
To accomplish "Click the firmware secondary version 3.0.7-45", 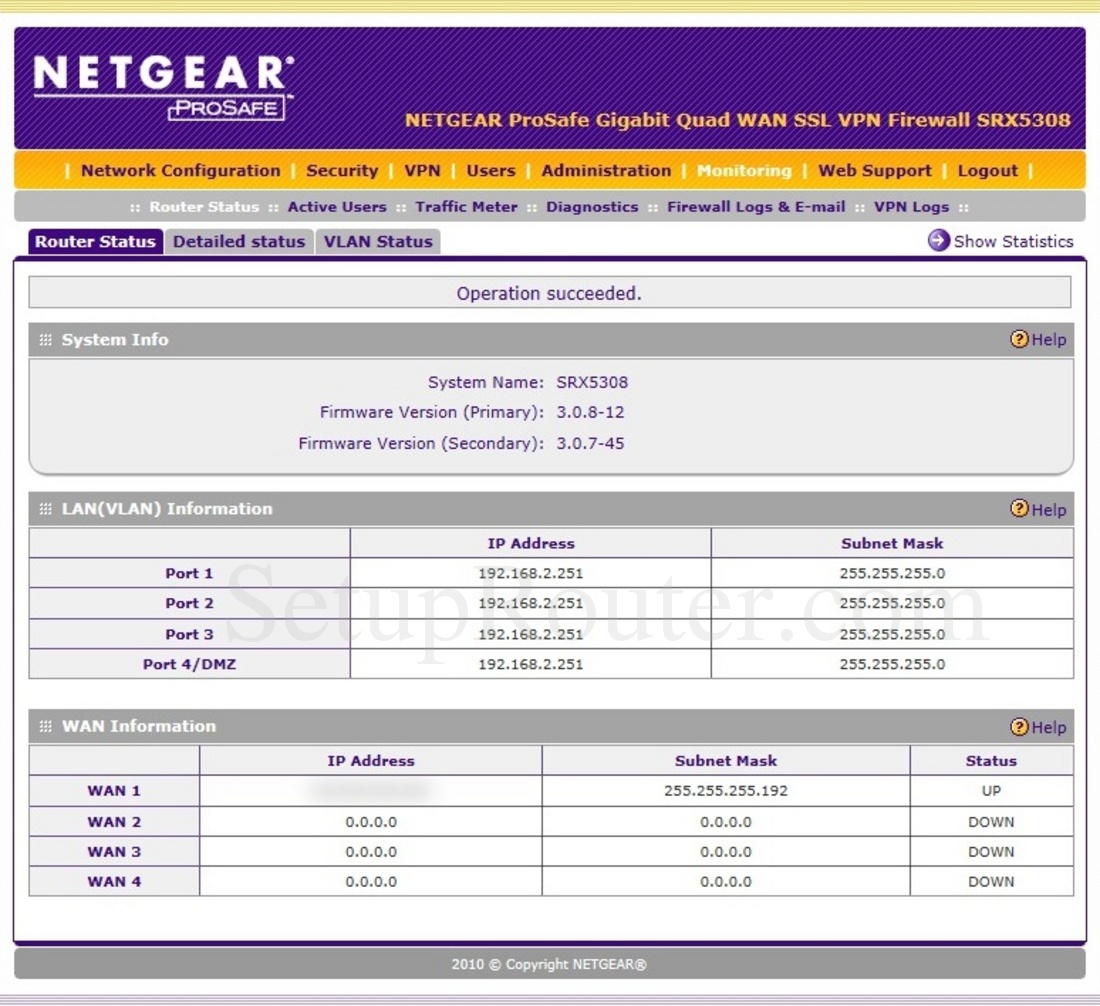I will point(590,443).
